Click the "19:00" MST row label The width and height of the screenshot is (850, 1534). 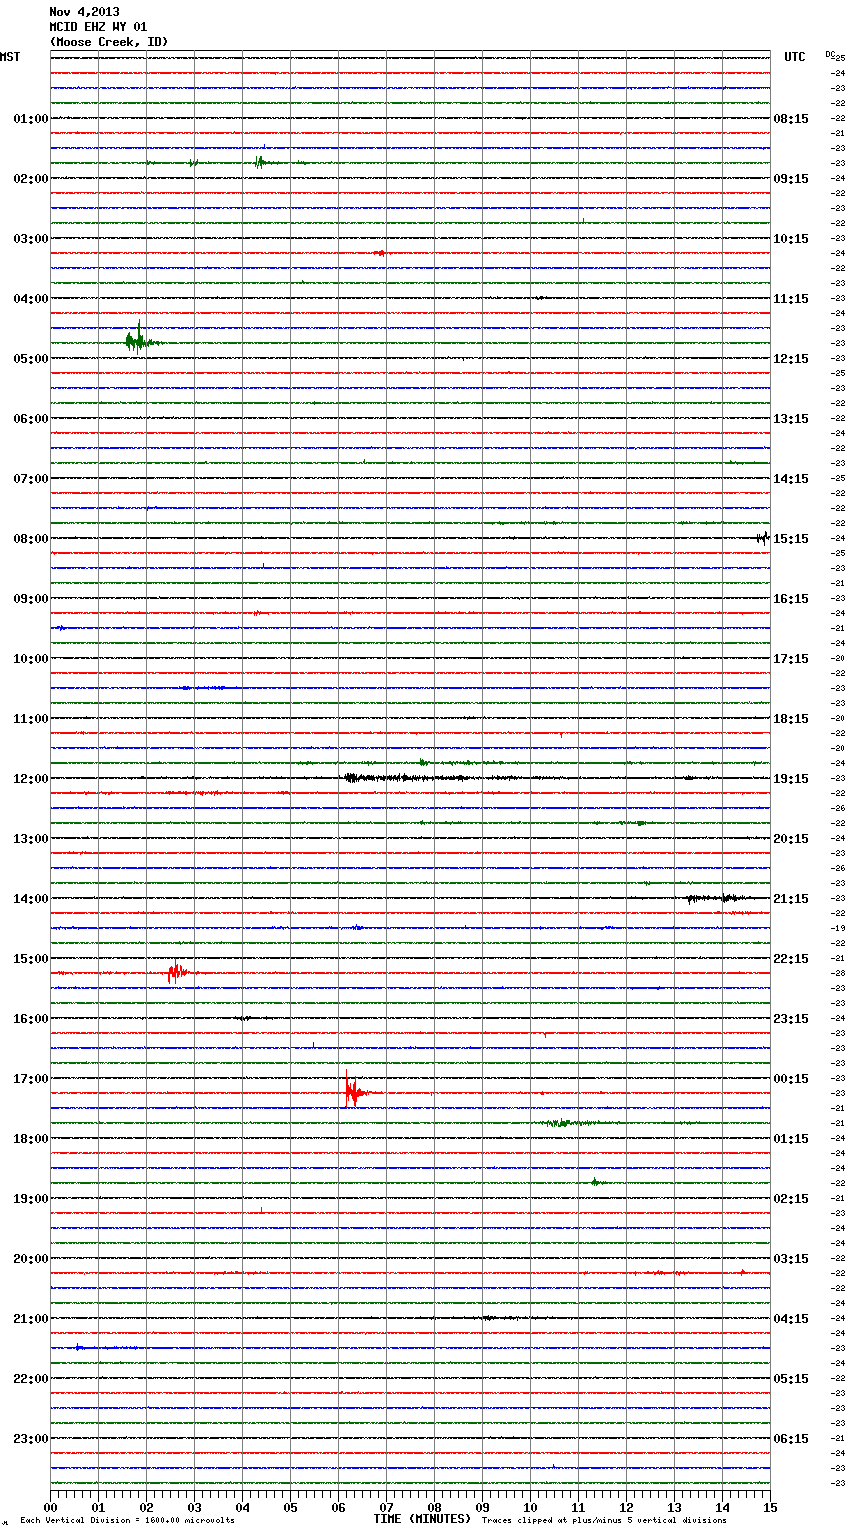point(31,1199)
